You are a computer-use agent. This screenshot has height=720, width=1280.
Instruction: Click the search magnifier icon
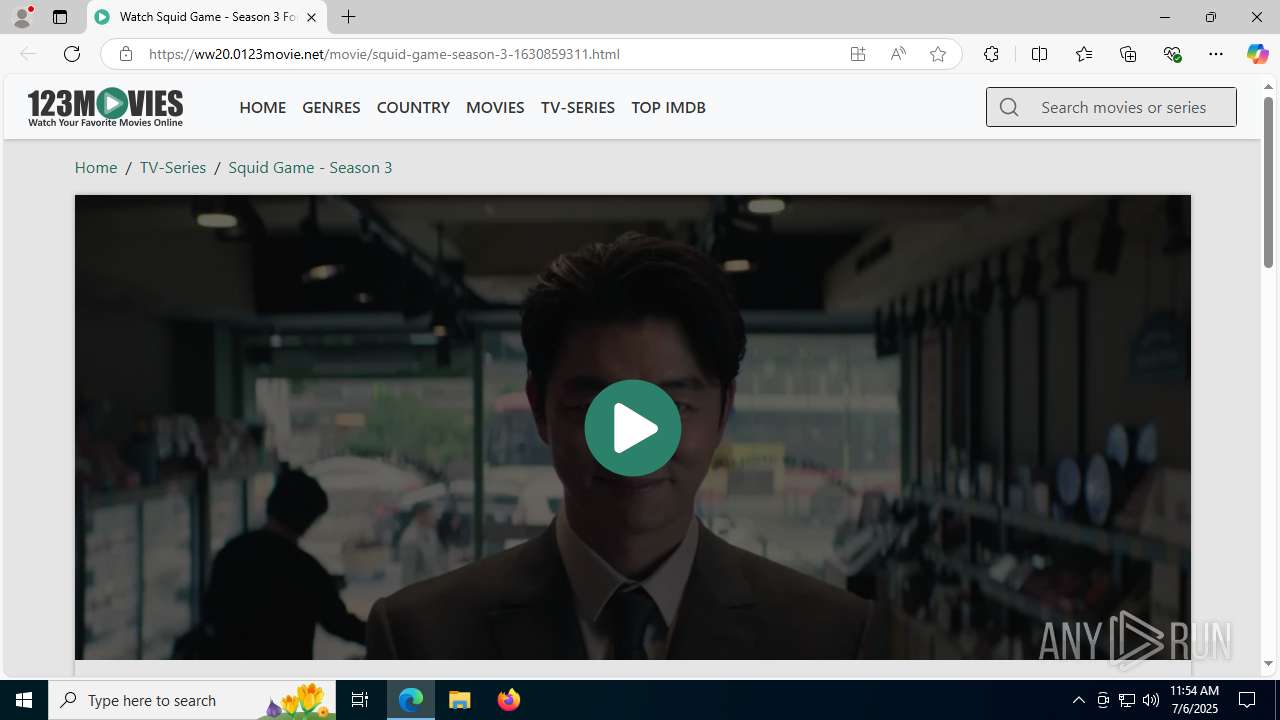[x=1009, y=107]
